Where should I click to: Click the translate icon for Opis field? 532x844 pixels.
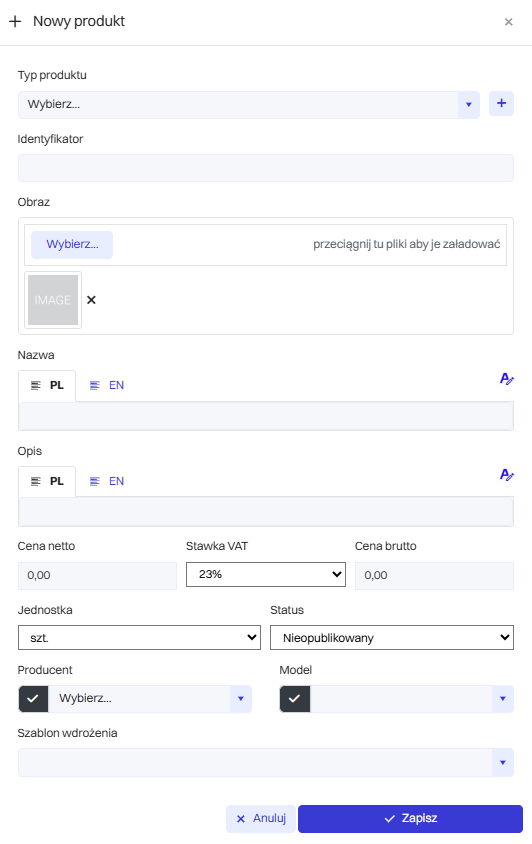tap(506, 475)
